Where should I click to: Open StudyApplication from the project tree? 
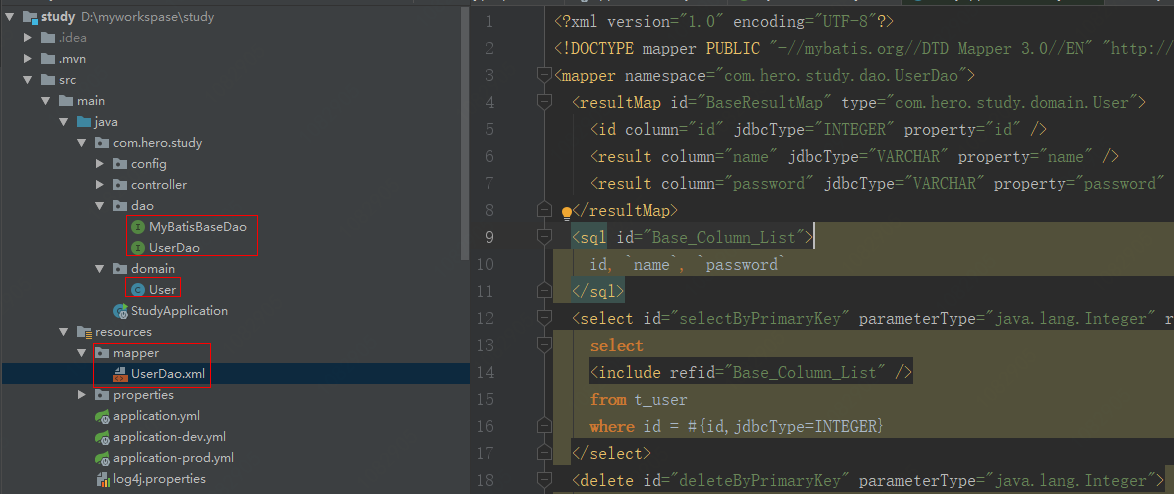click(179, 311)
